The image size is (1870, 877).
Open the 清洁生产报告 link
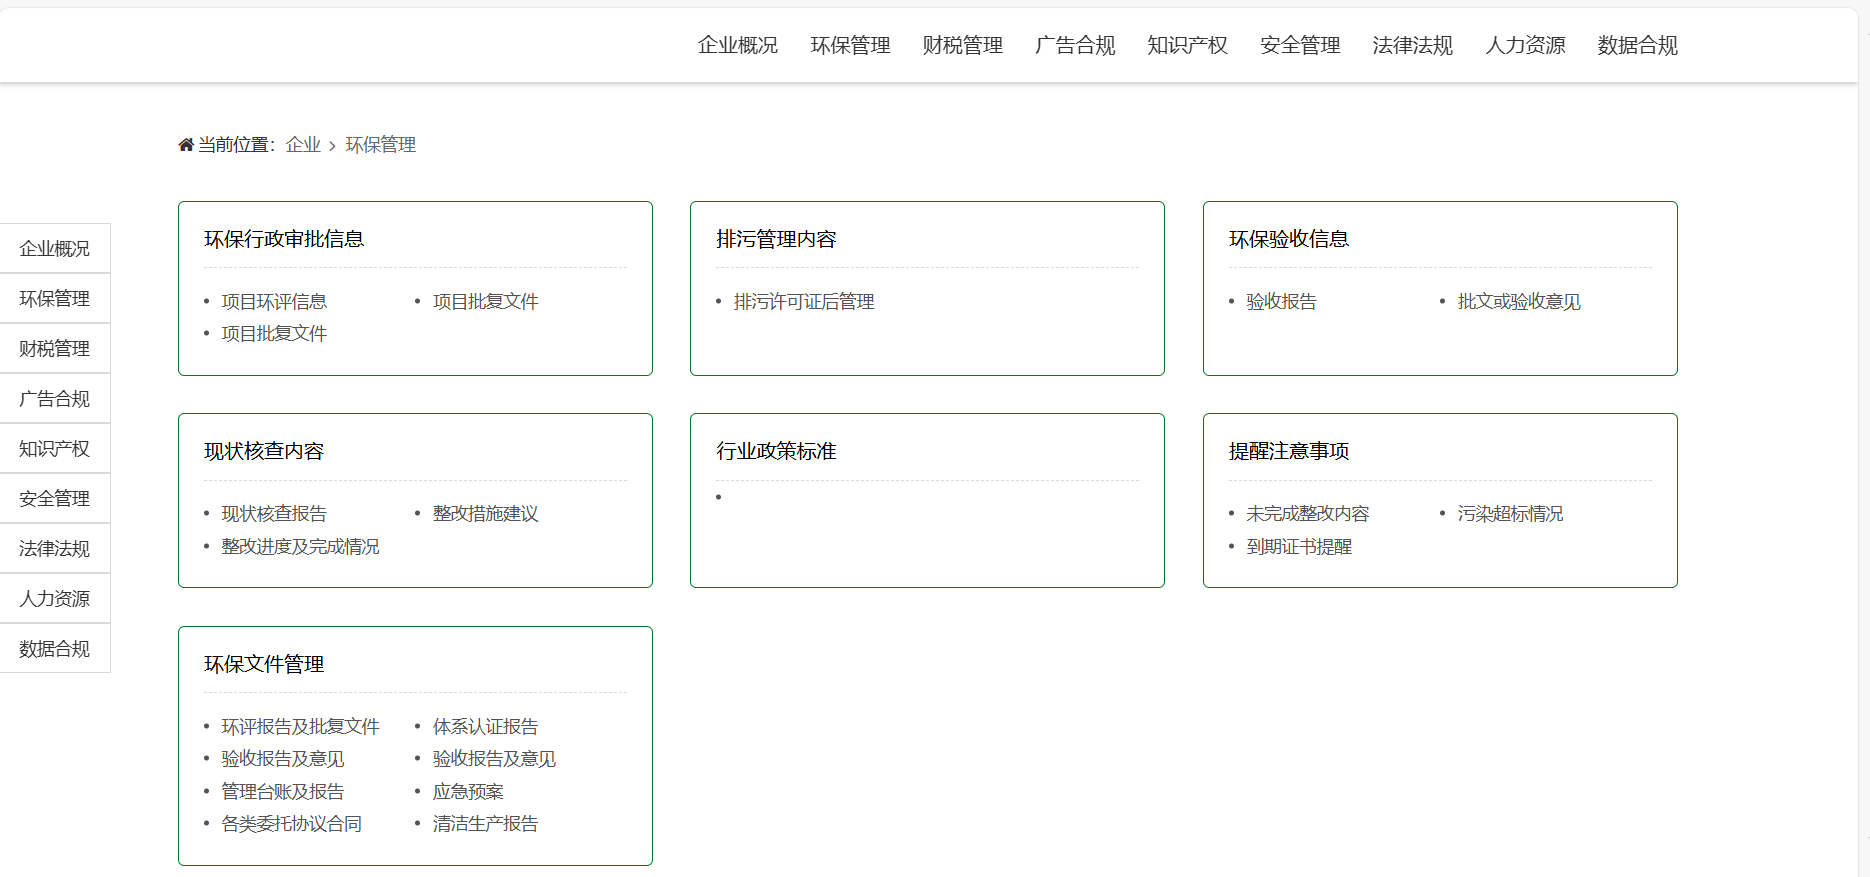(x=485, y=823)
